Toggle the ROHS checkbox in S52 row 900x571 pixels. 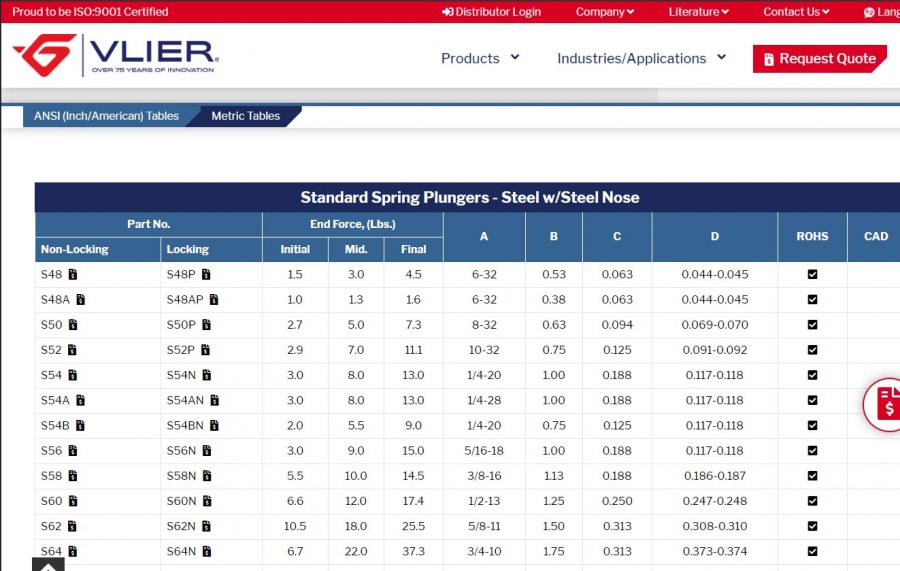coord(812,350)
